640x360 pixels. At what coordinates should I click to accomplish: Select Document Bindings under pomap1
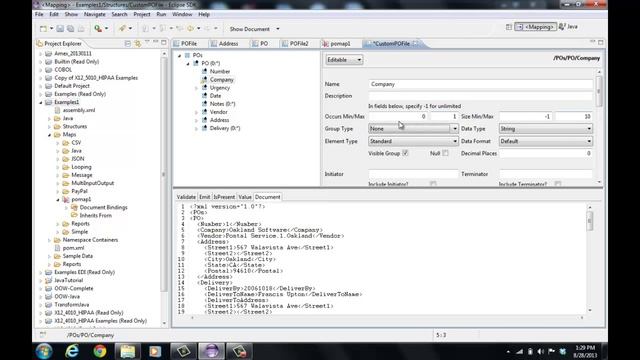103,207
